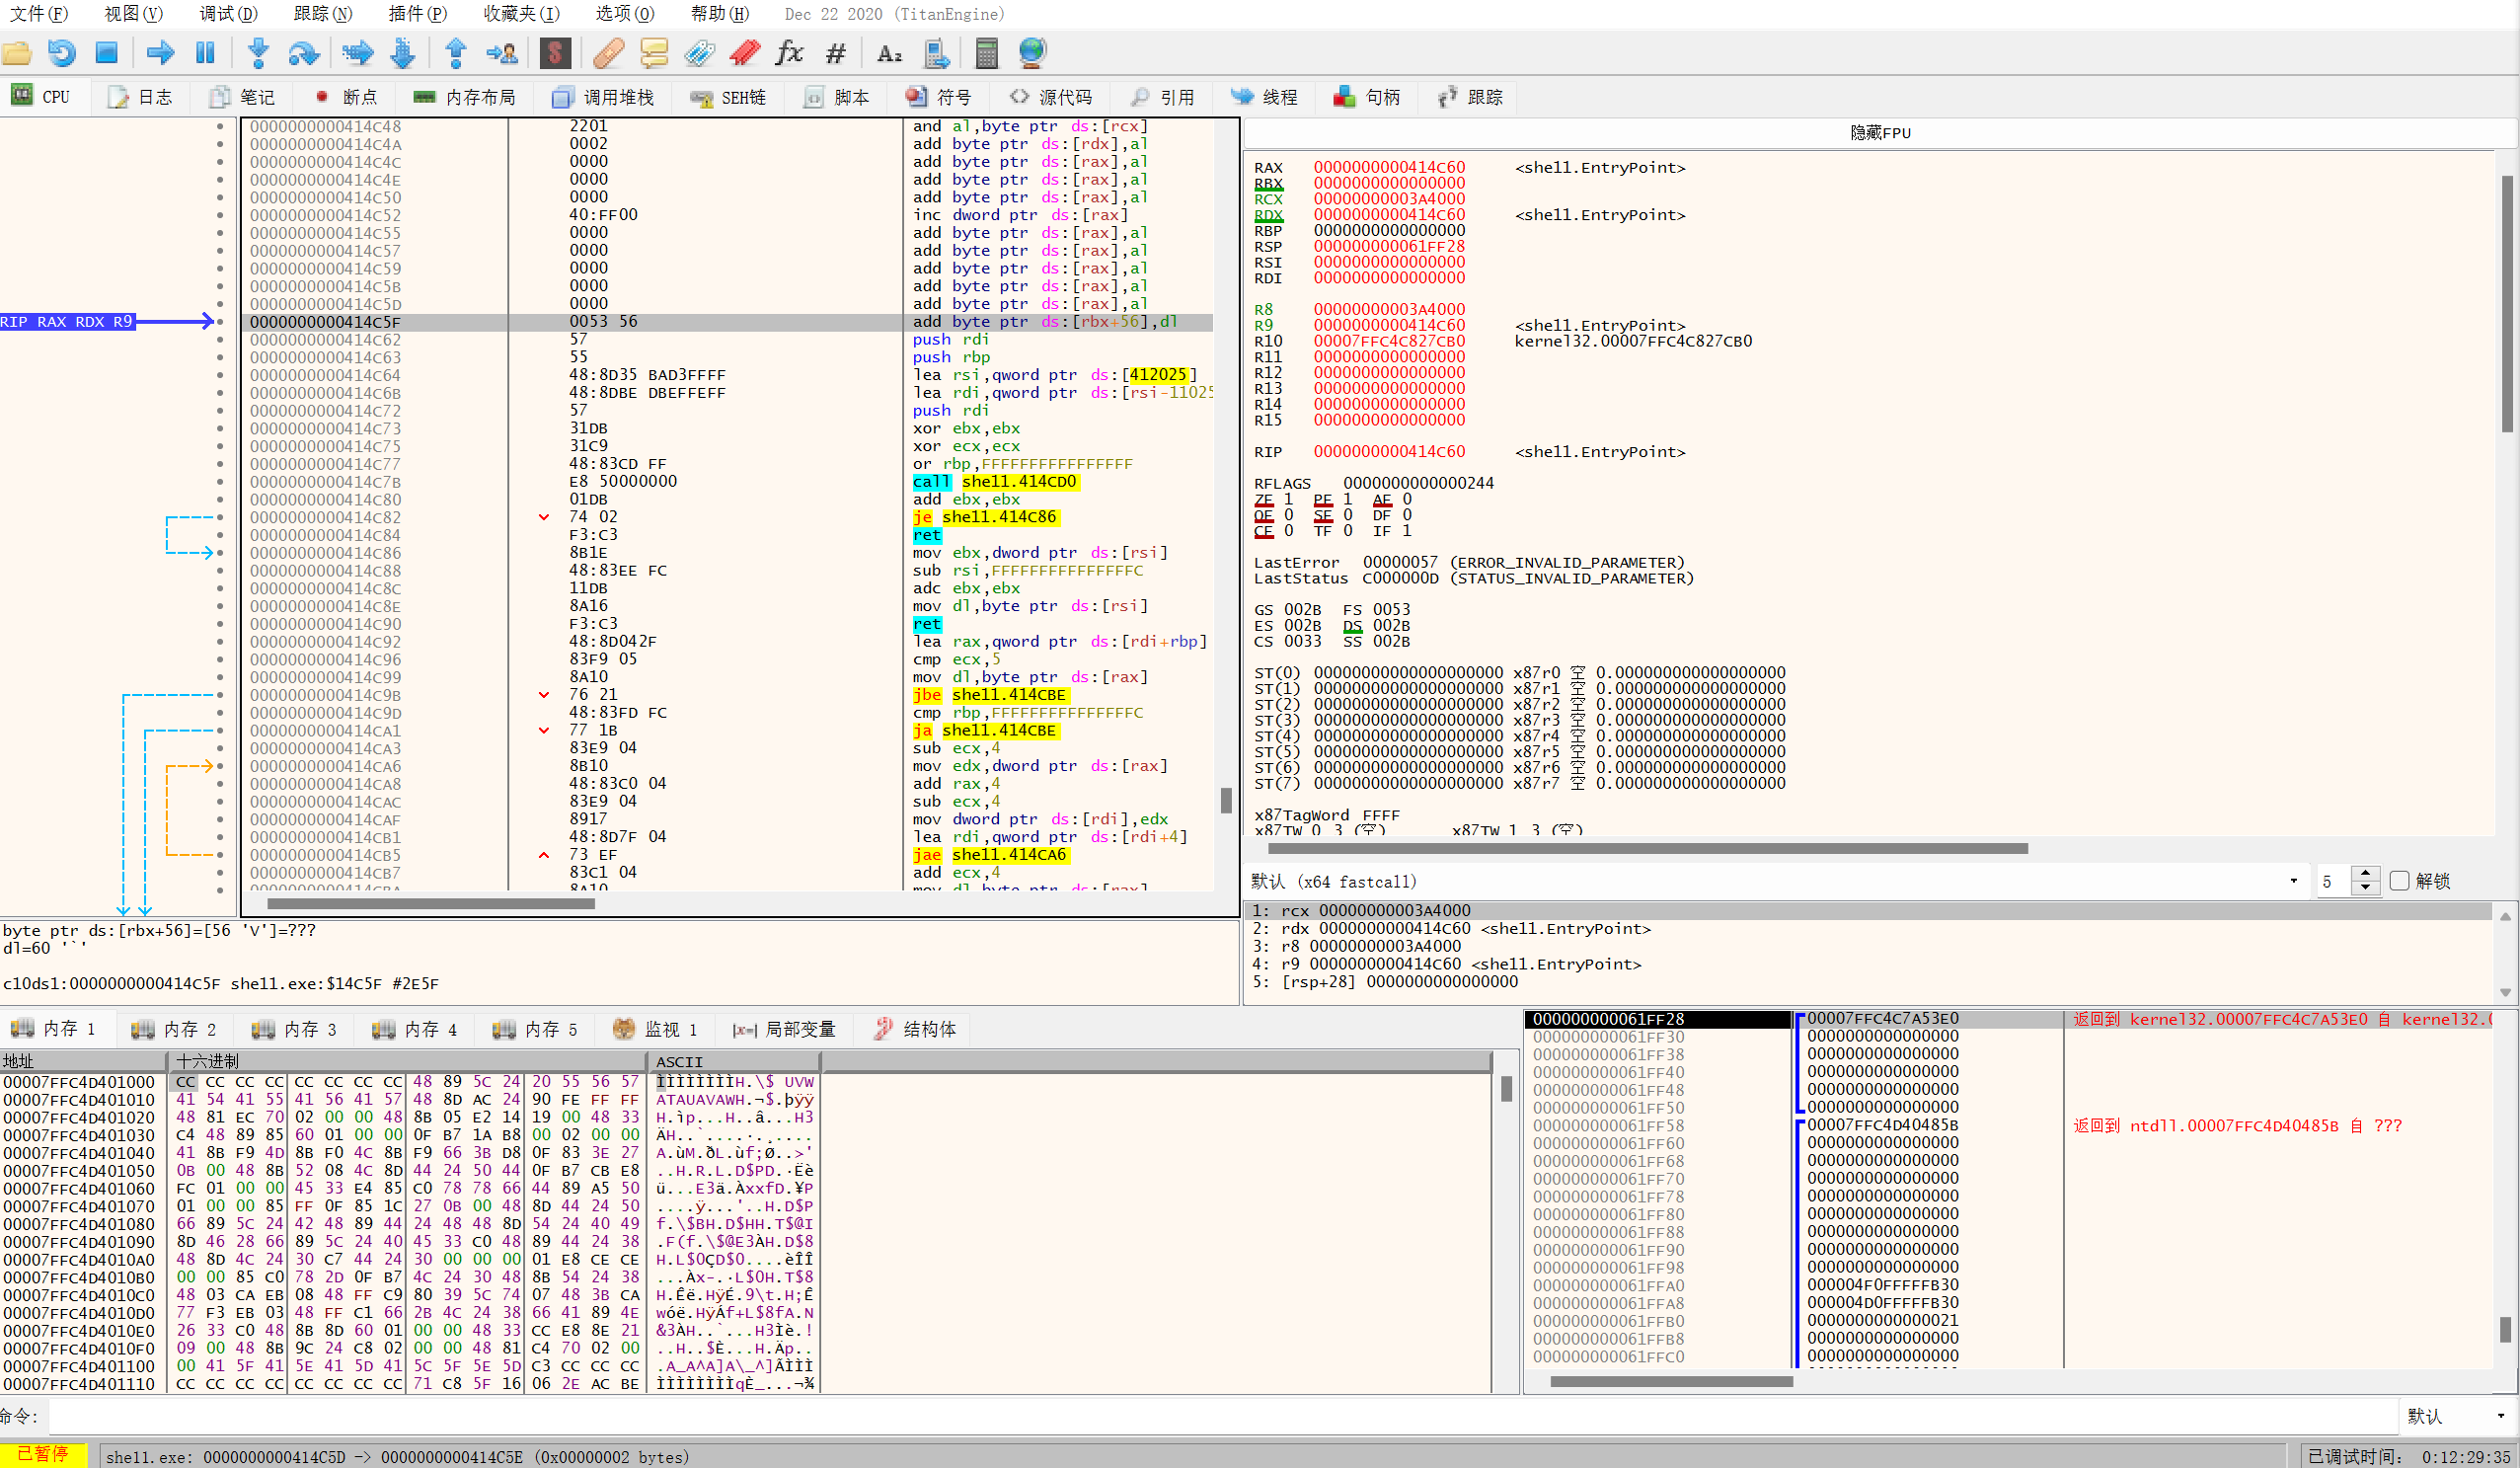Find strings with the Az icon
This screenshot has height=1468, width=2520.
889,53
